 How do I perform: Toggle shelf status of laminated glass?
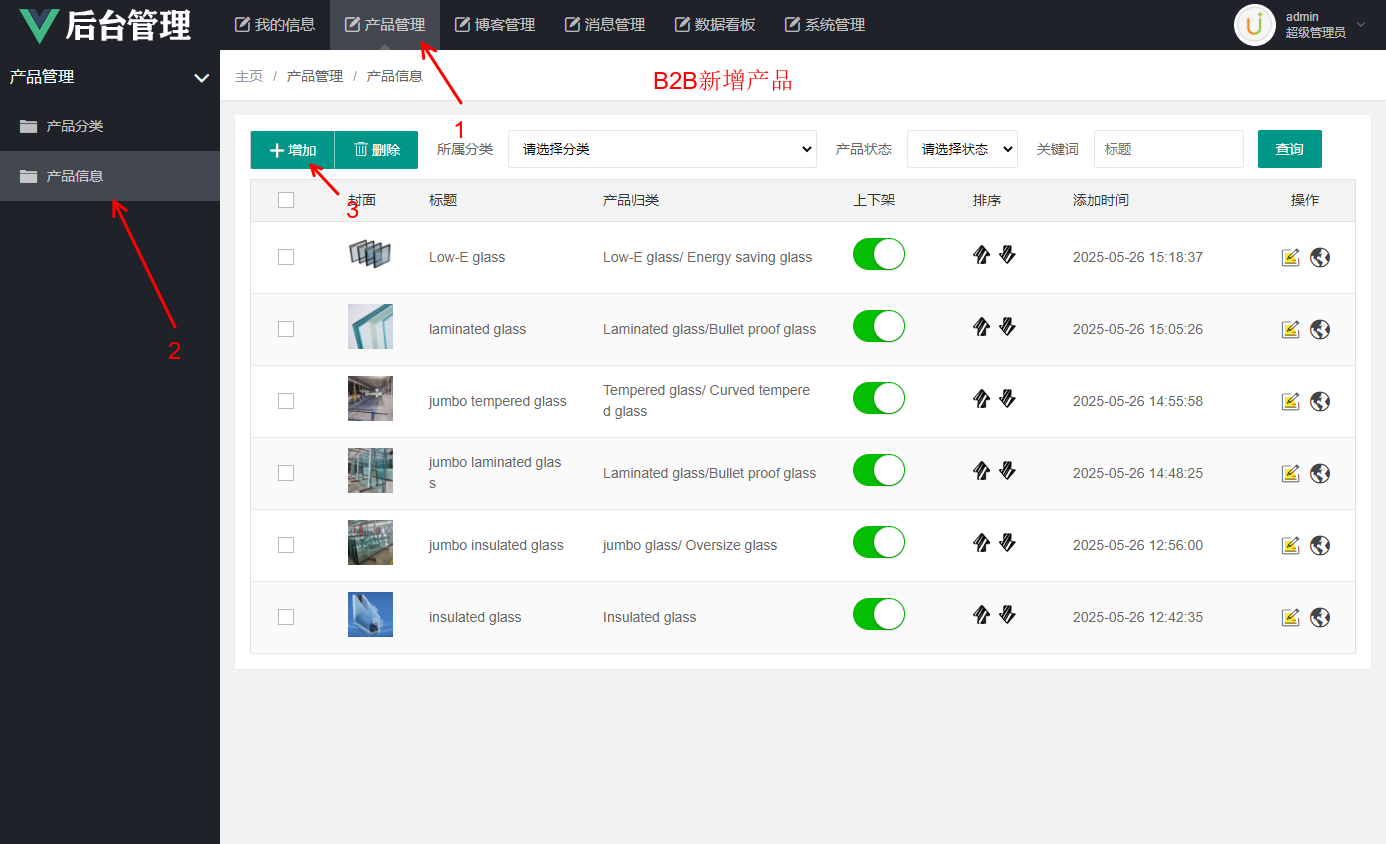(x=879, y=326)
